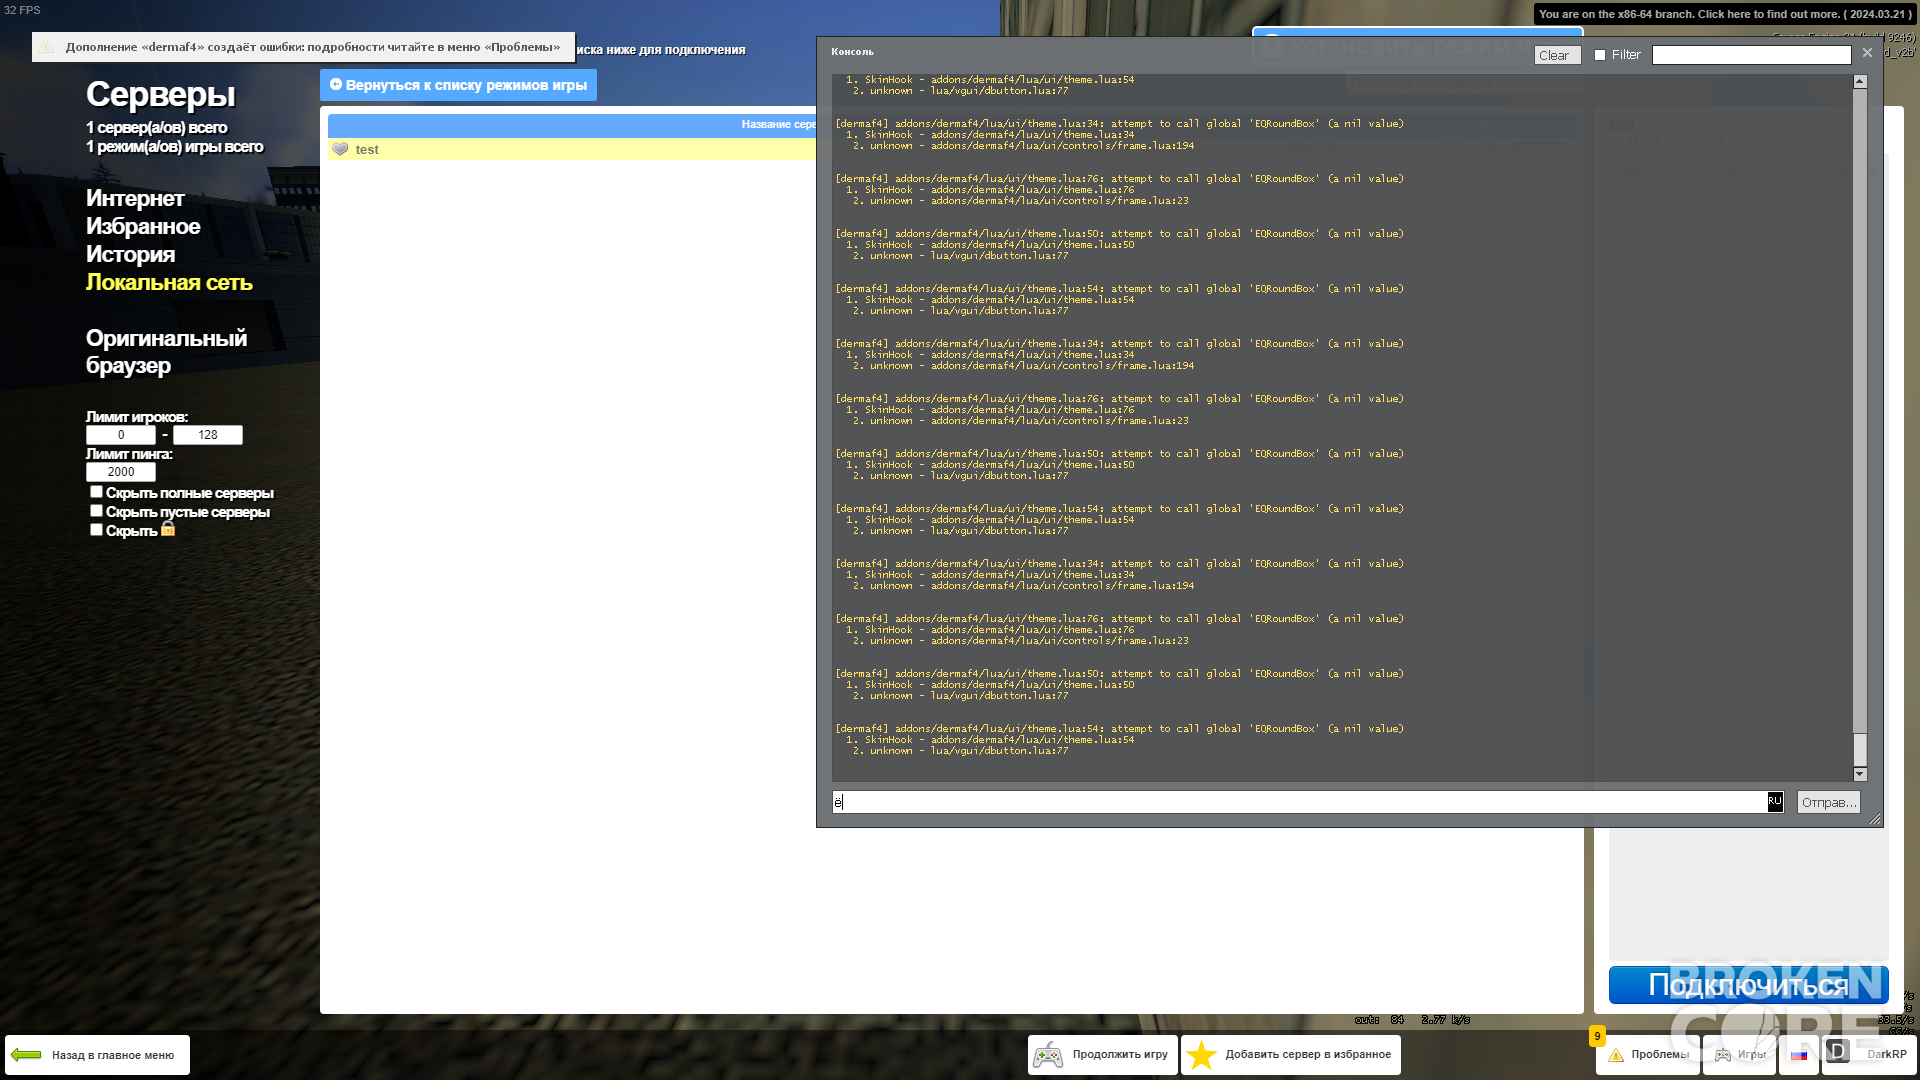Image resolution: width=1920 pixels, height=1080 pixels.
Task: Clear the console output
Action: (x=1557, y=55)
